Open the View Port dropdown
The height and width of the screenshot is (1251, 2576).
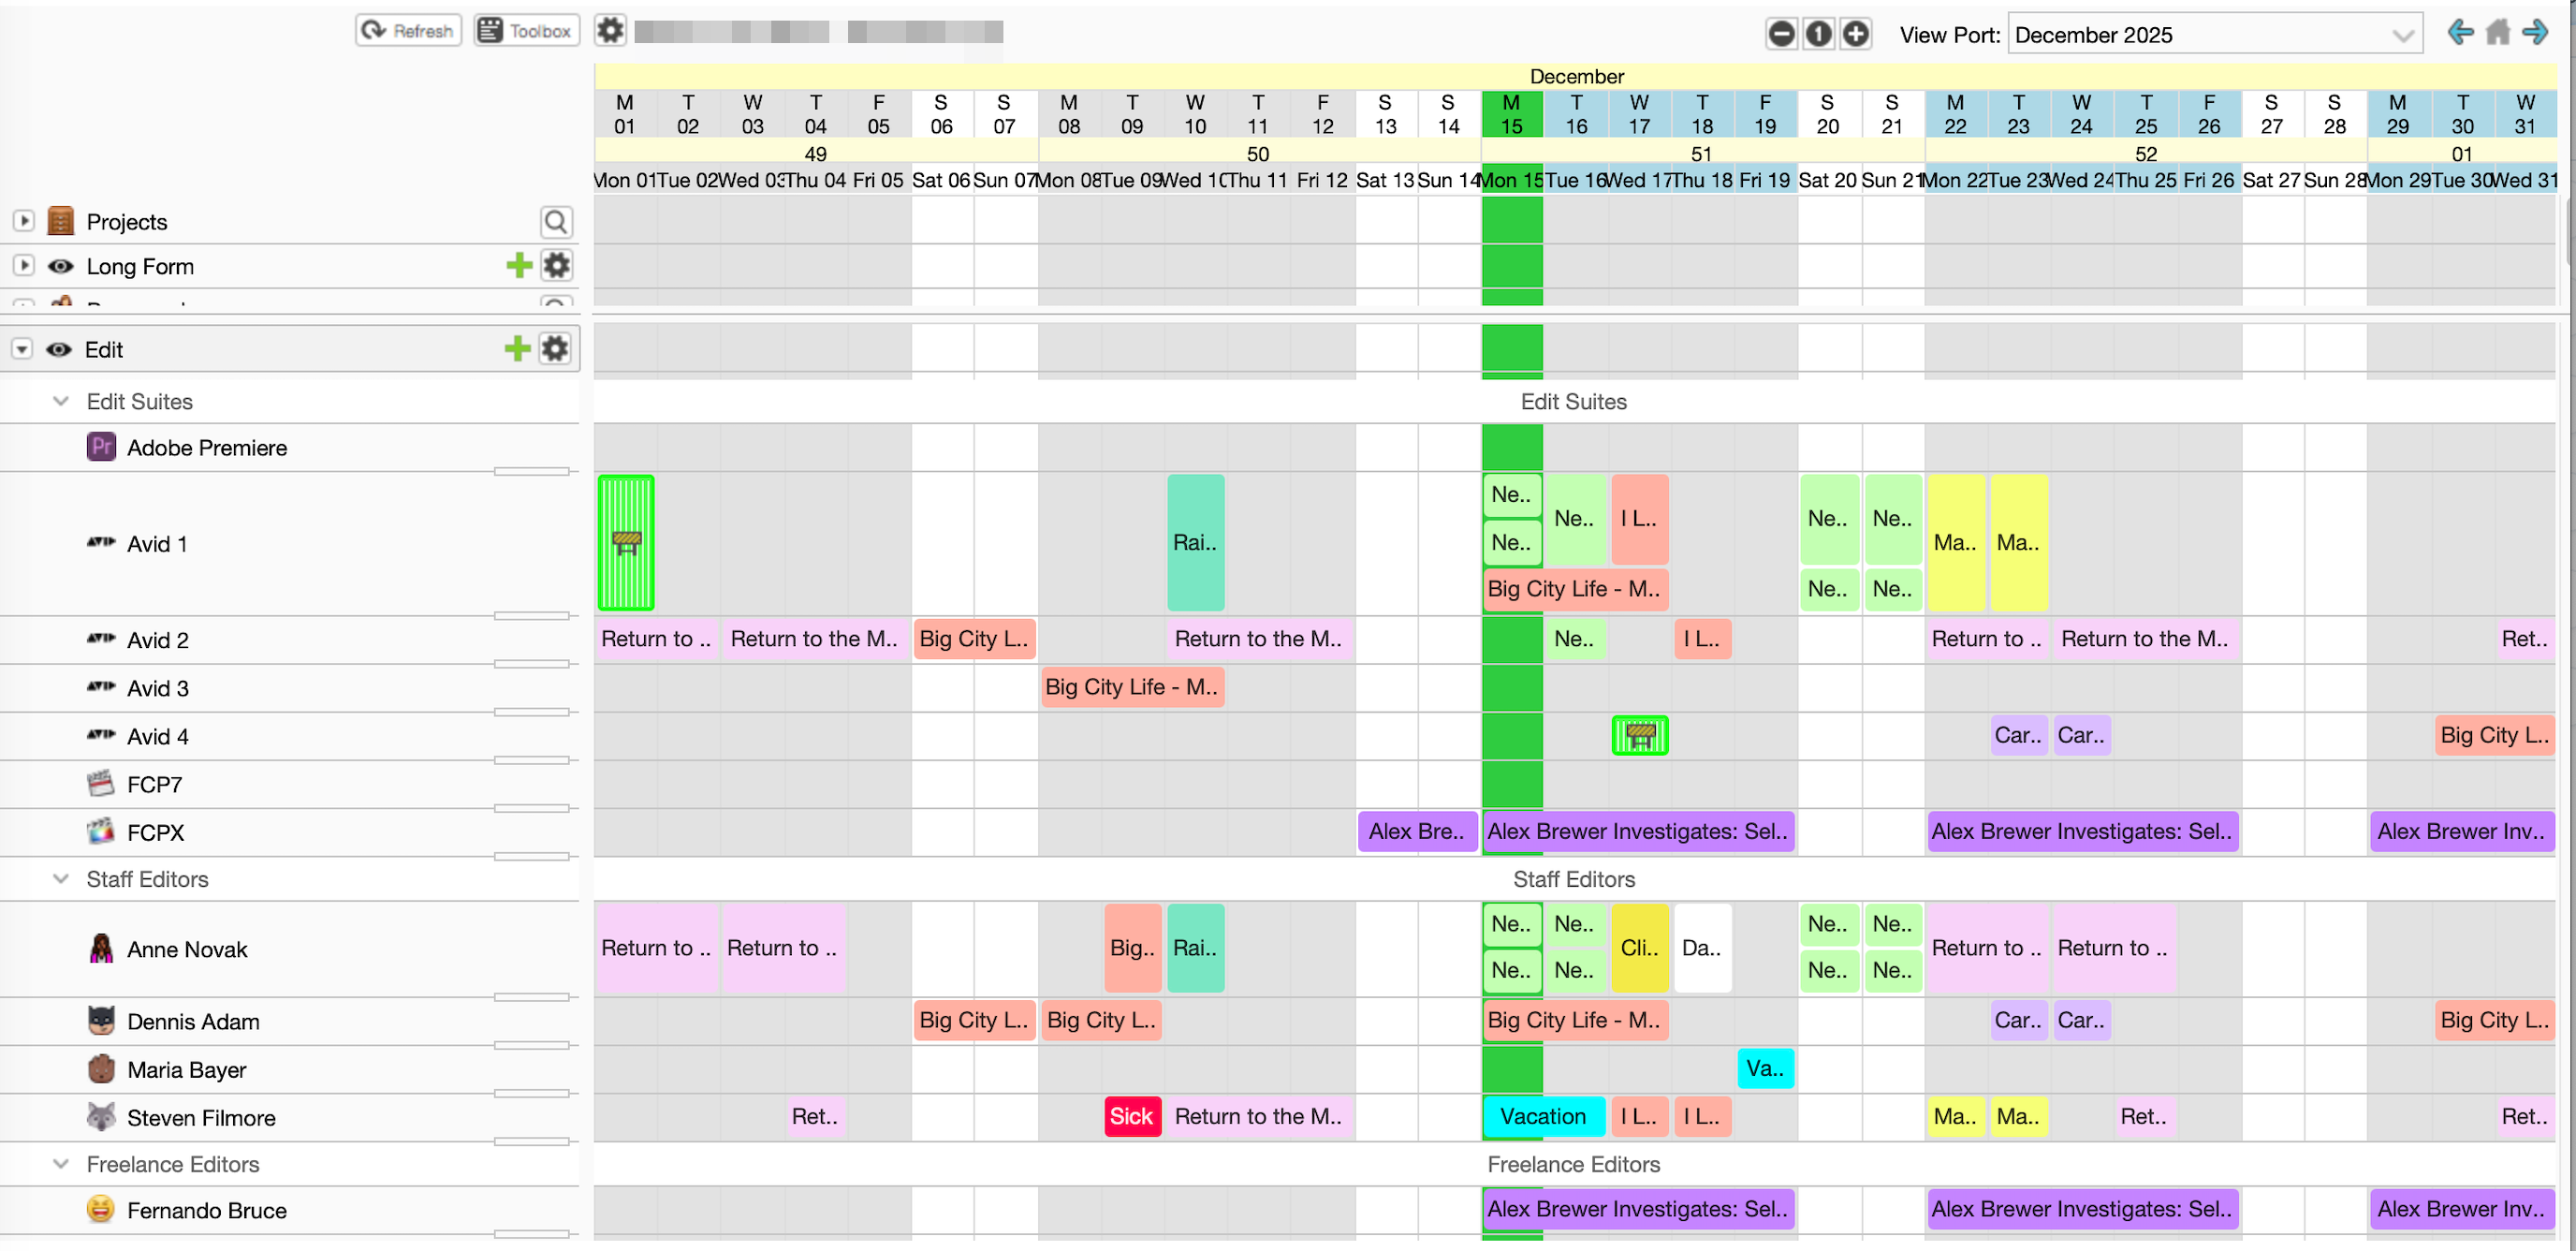pyautogui.click(x=2214, y=35)
